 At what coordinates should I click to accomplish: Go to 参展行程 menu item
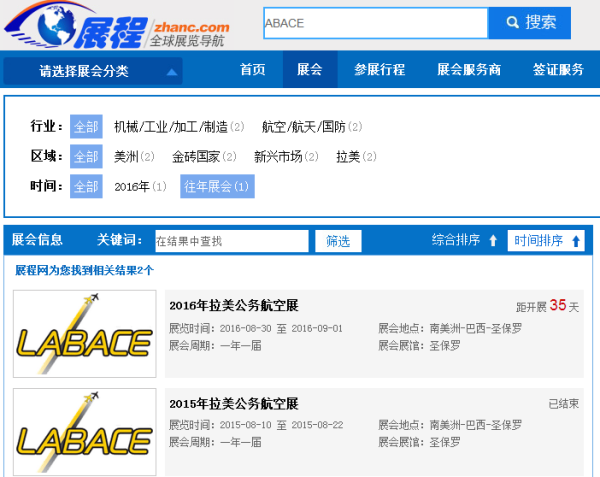click(x=379, y=70)
